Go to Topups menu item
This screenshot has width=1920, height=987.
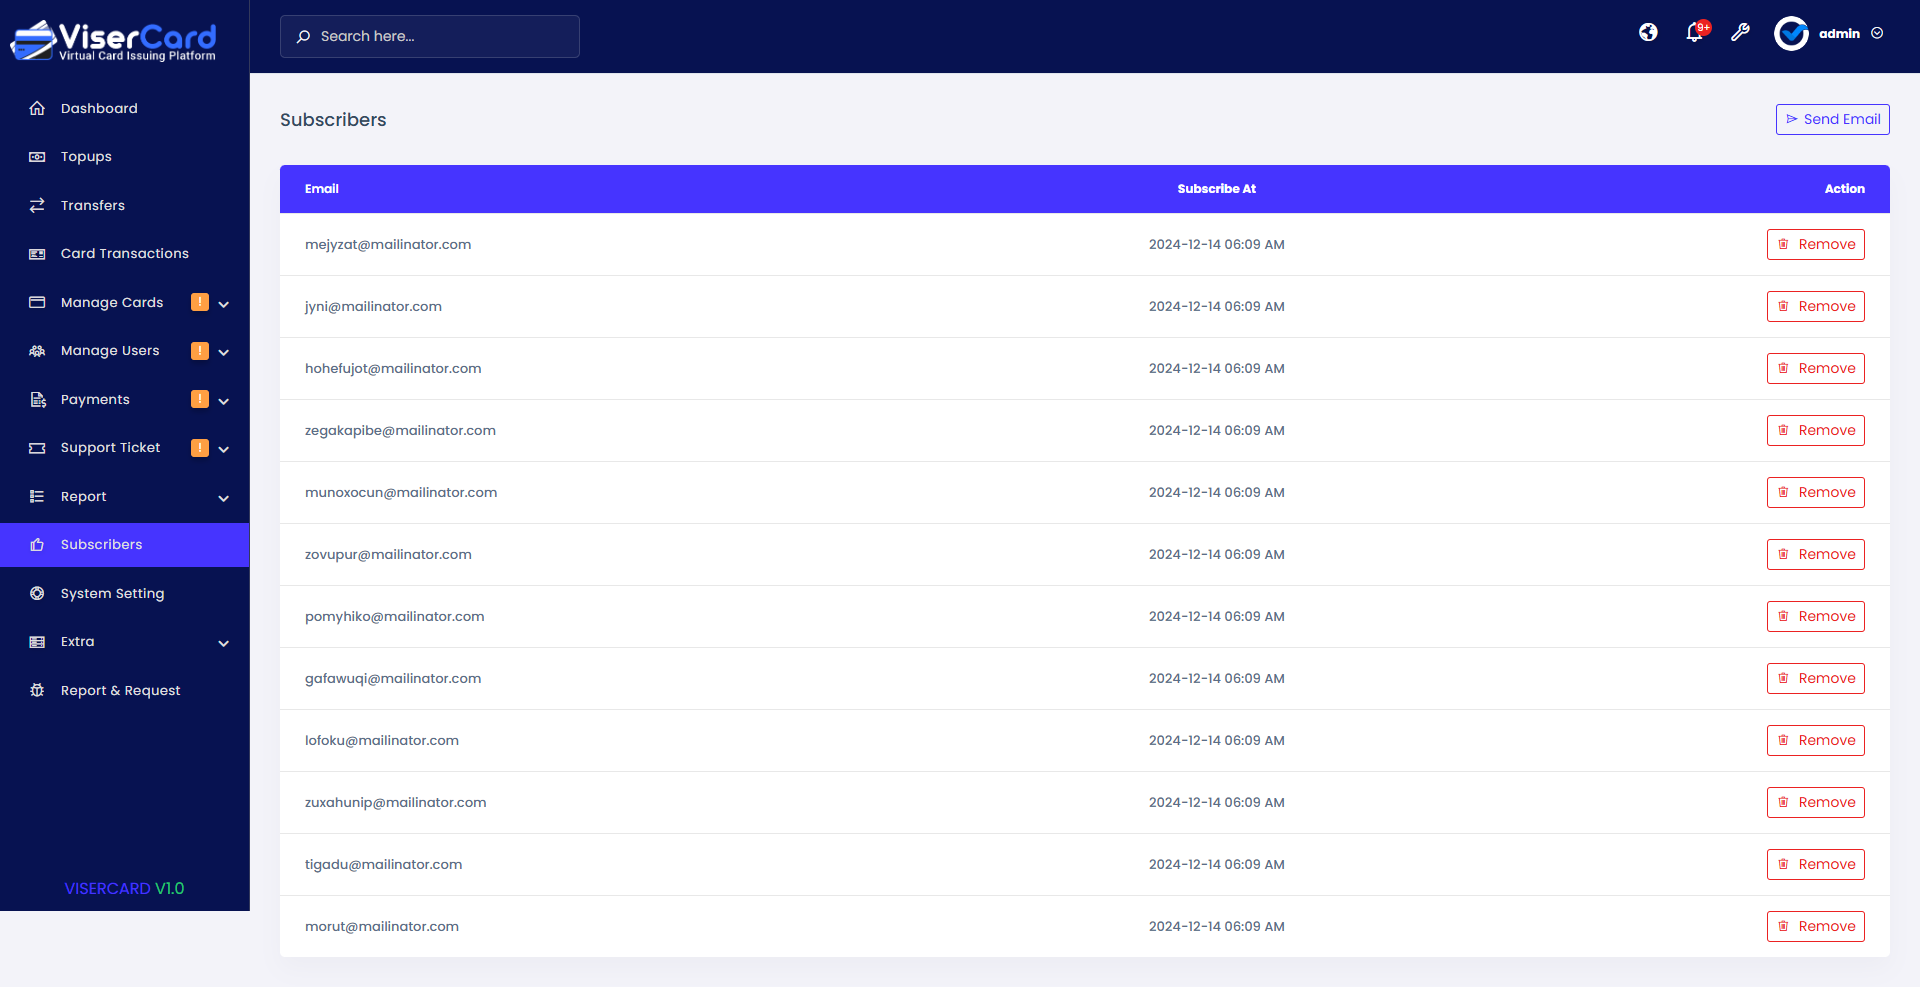(125, 157)
